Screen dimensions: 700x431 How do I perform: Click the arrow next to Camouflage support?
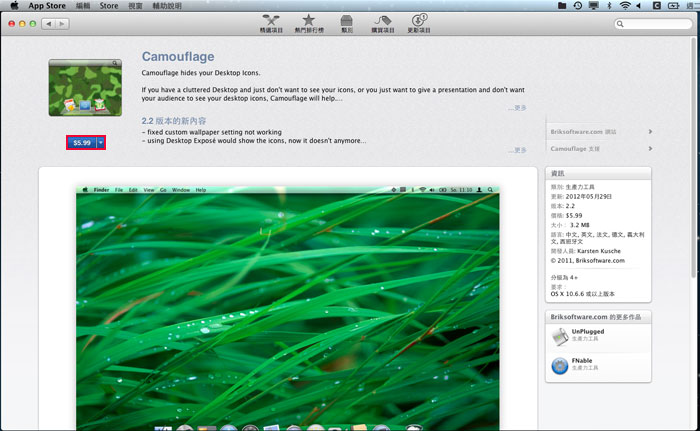point(650,148)
